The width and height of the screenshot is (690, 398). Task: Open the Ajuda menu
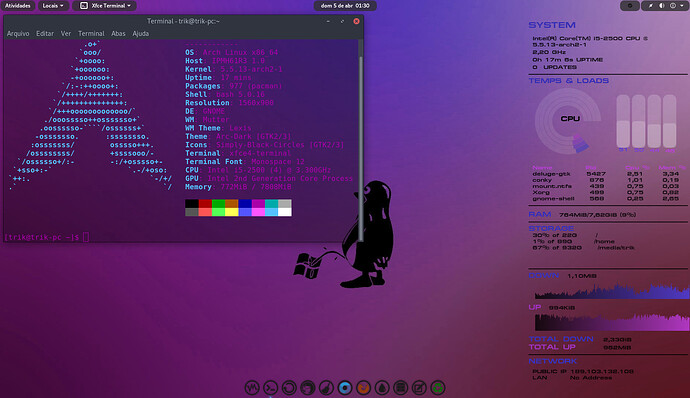(141, 33)
